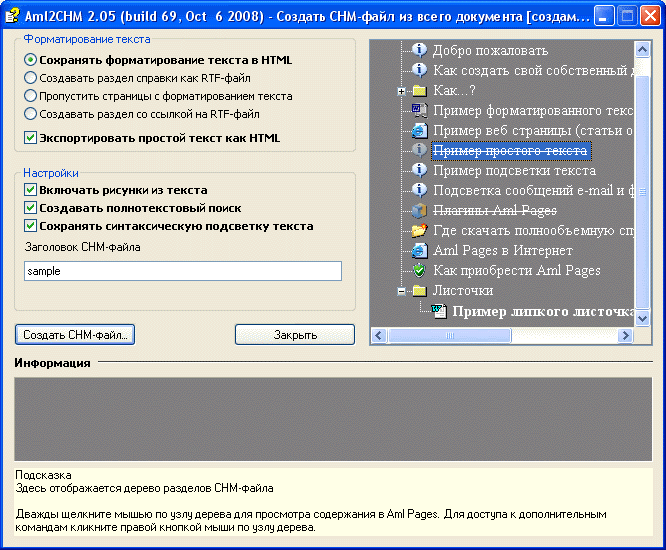The image size is (666, 550).
Task: Expand the Как...? tree node
Action: tap(401, 91)
